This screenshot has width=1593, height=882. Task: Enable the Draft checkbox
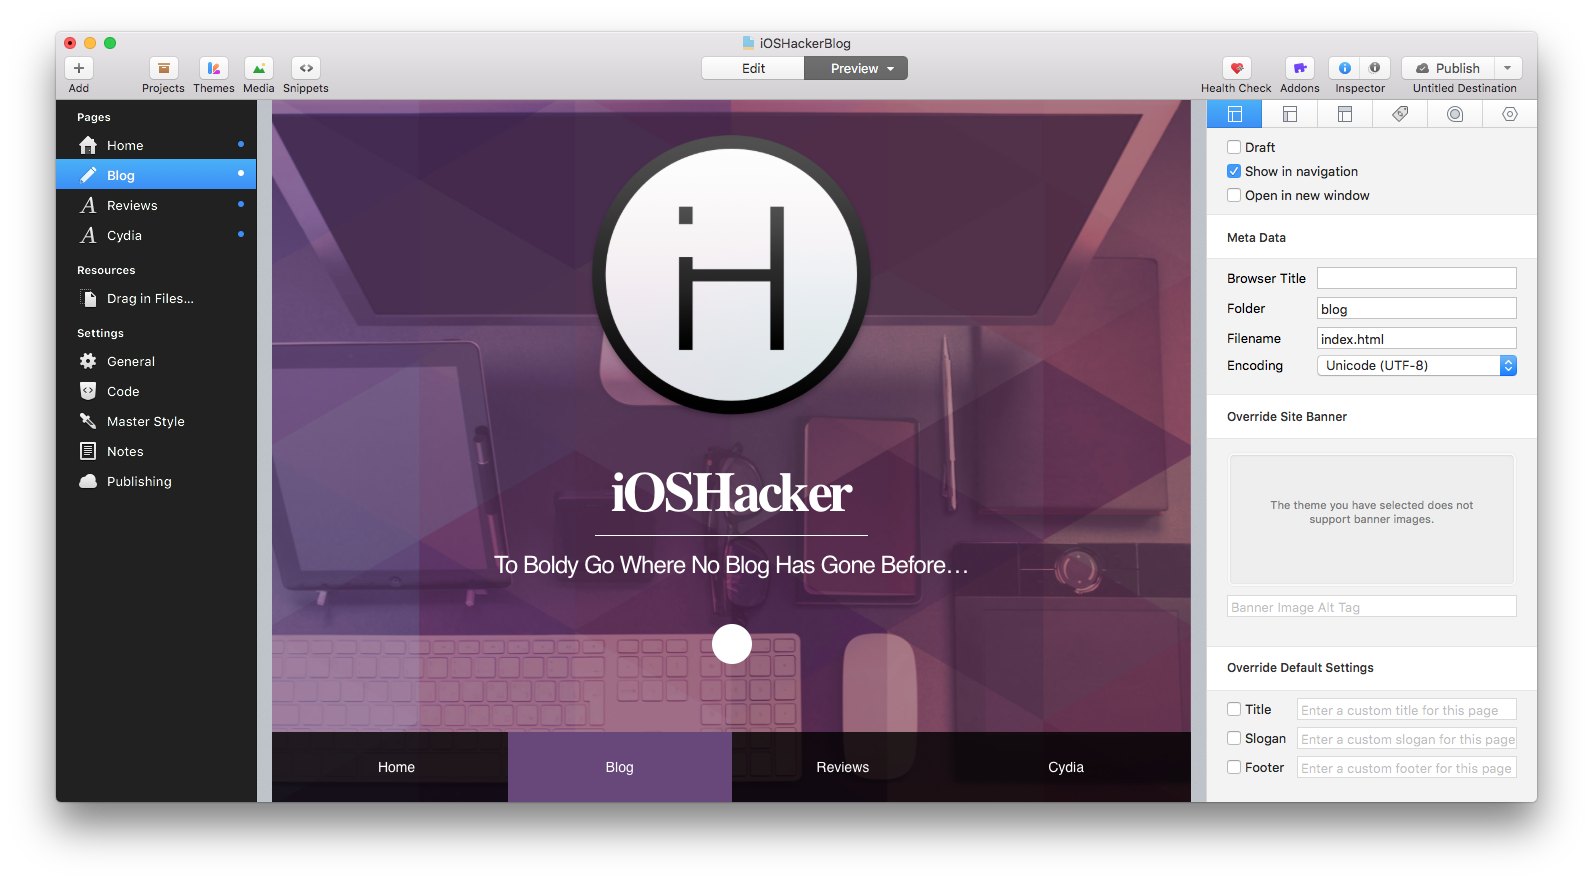click(1234, 147)
